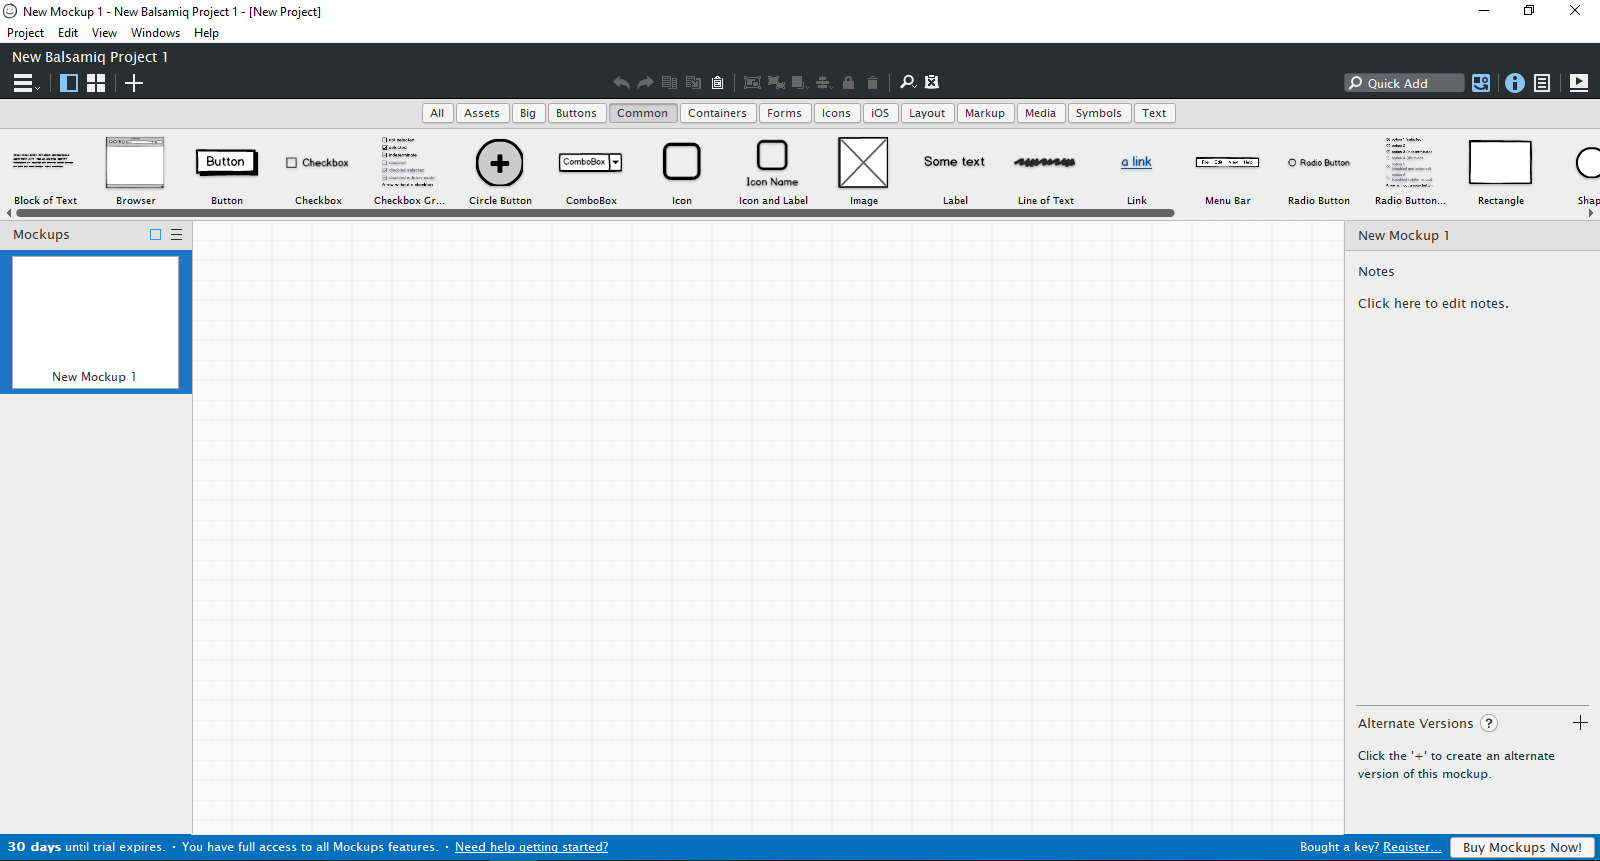Open the zoom magnifier dropdown
The width and height of the screenshot is (1600, 861).
[908, 82]
